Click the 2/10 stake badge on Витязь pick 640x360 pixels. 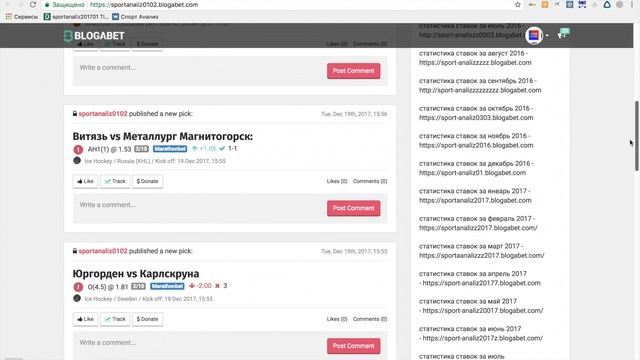point(141,149)
